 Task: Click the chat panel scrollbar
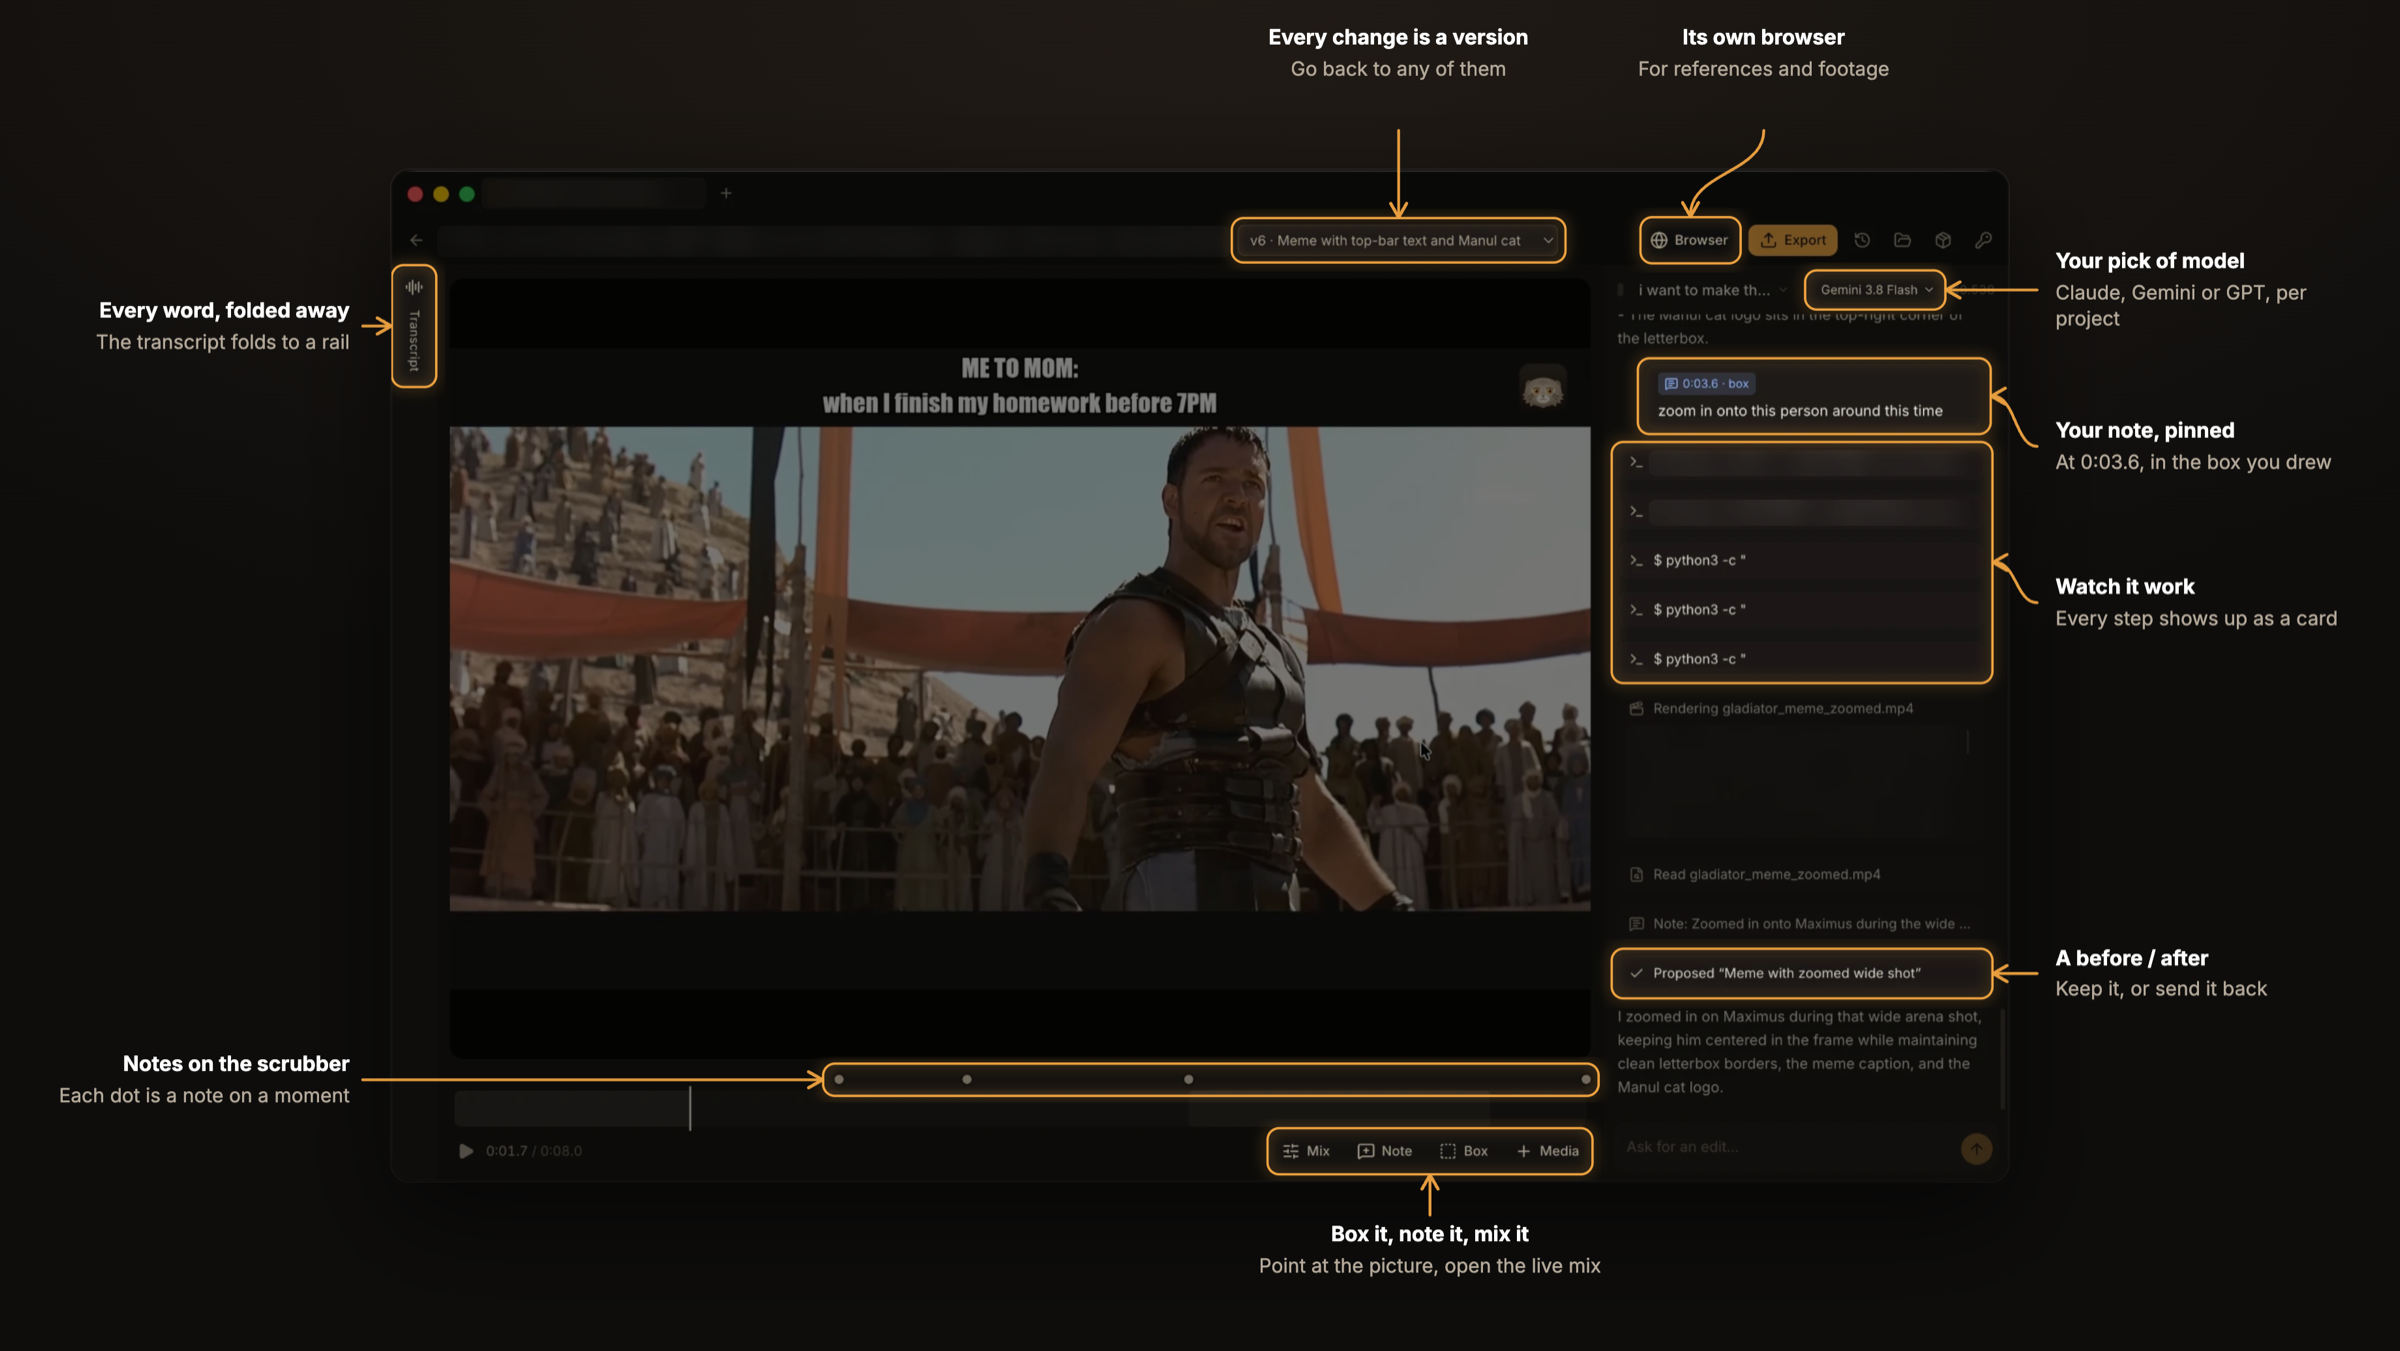2002,1060
